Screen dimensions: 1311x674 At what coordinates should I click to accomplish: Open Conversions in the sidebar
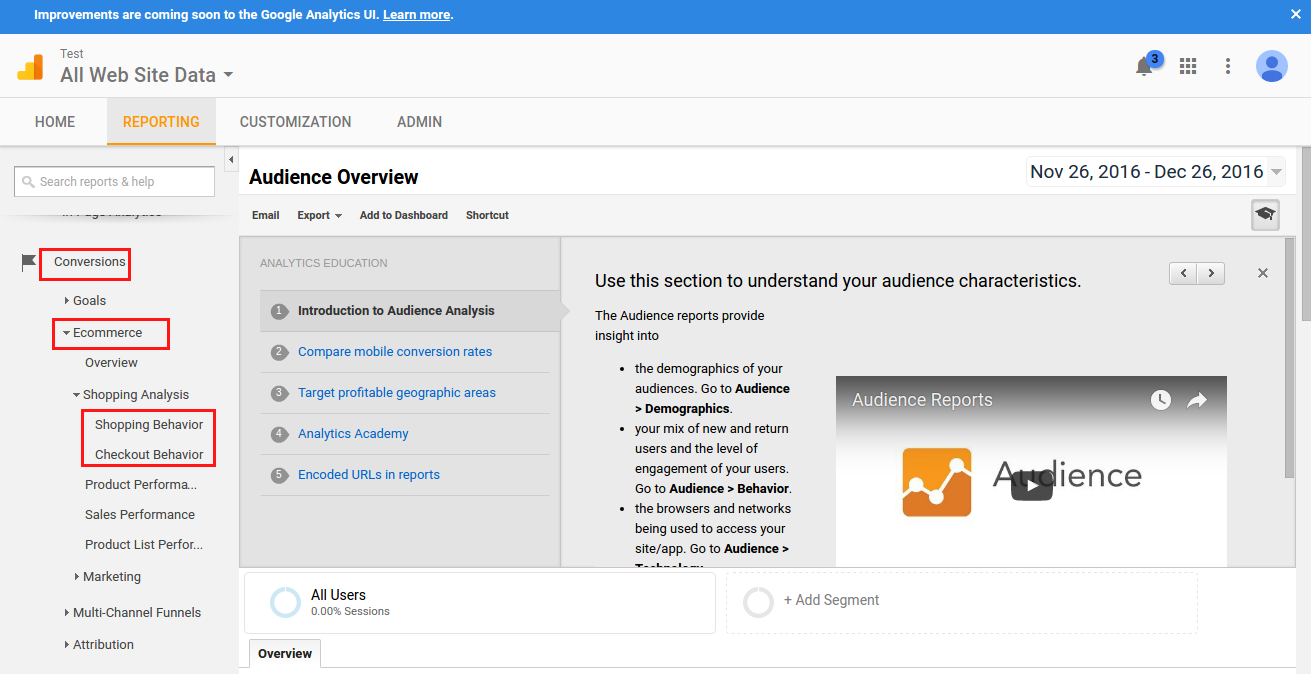click(90, 262)
